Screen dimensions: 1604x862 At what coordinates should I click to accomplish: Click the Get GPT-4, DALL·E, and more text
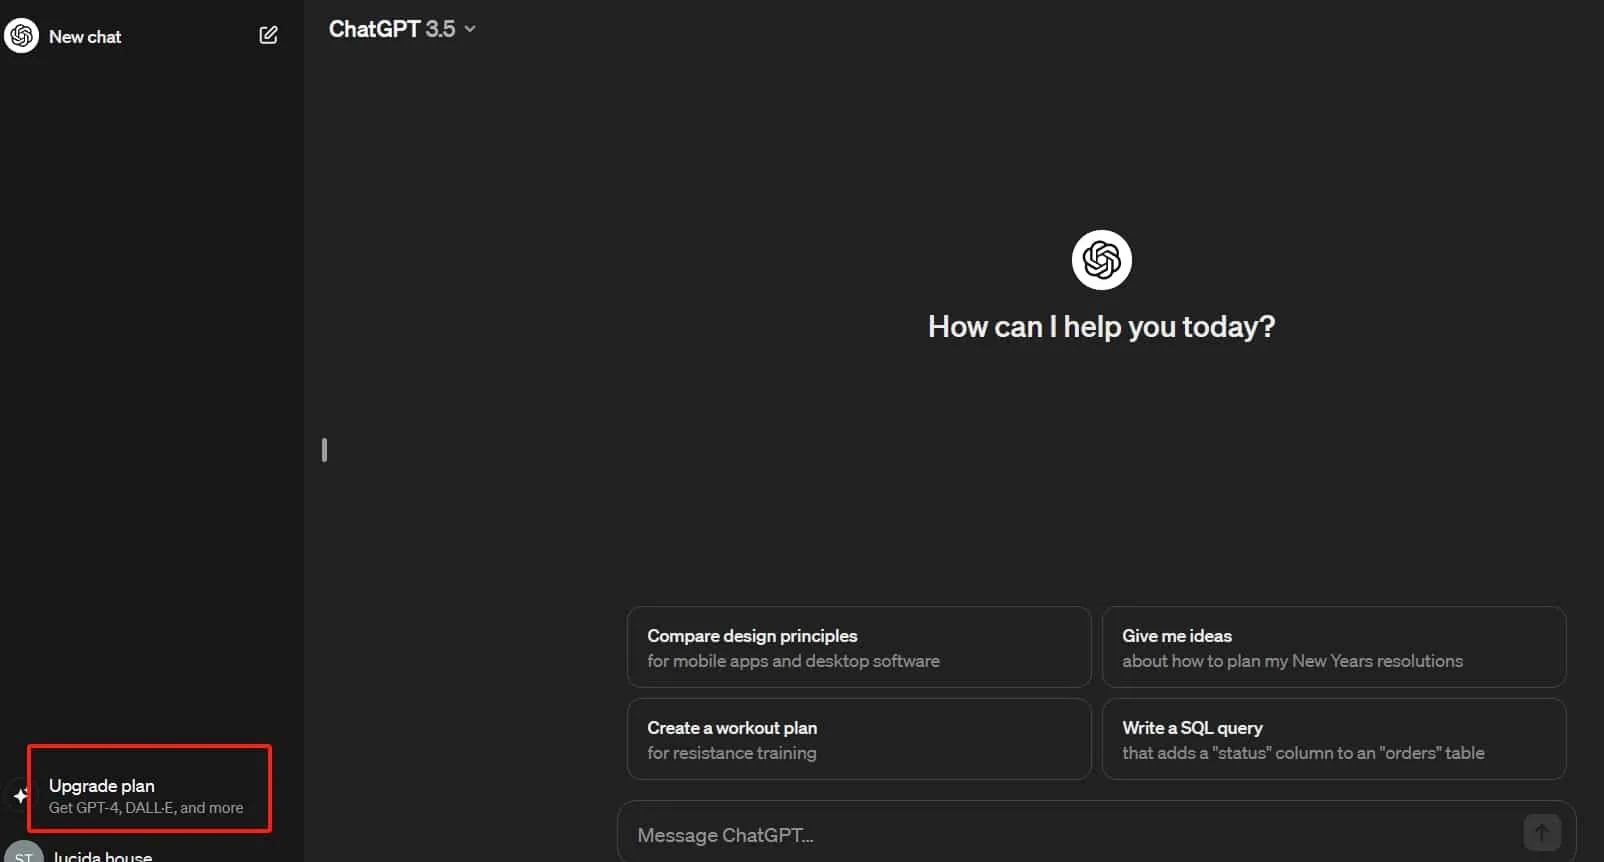pyautogui.click(x=146, y=808)
